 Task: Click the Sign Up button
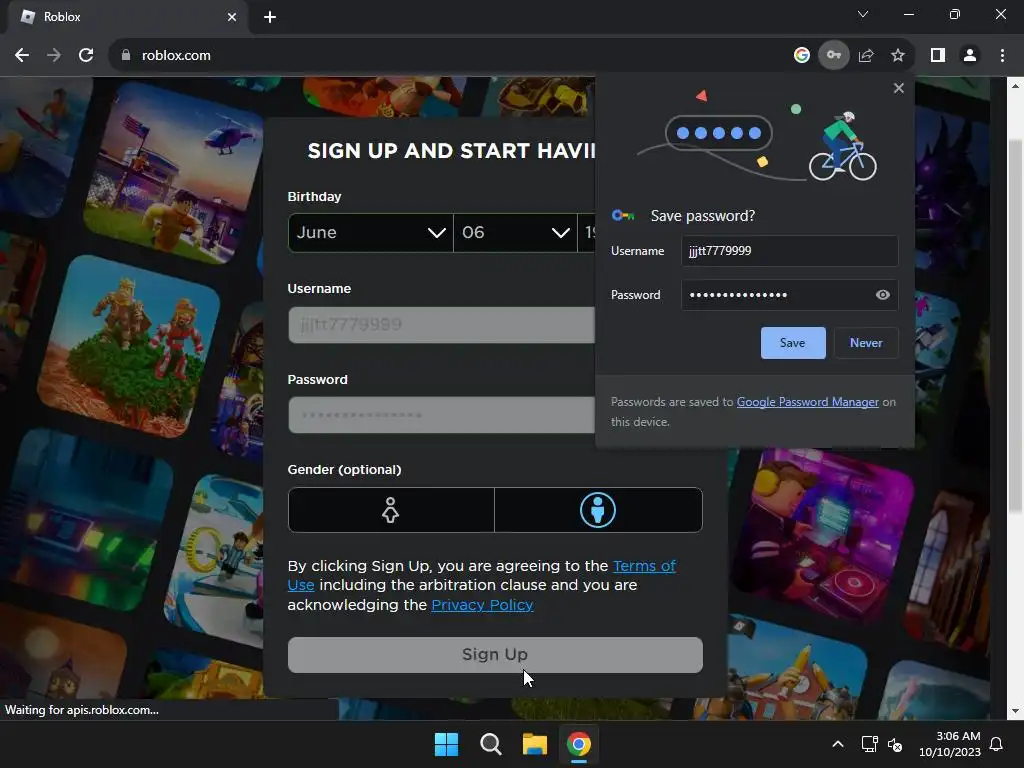495,655
